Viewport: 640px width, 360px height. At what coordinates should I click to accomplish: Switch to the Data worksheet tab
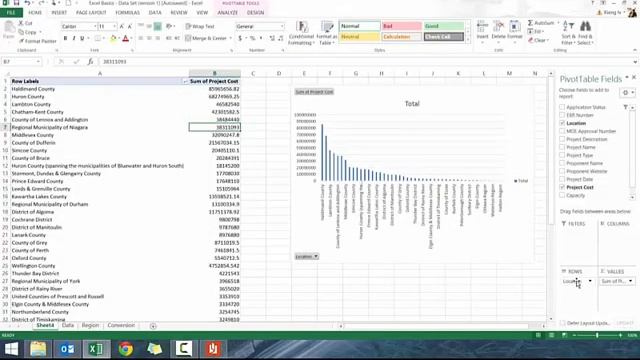(68, 325)
